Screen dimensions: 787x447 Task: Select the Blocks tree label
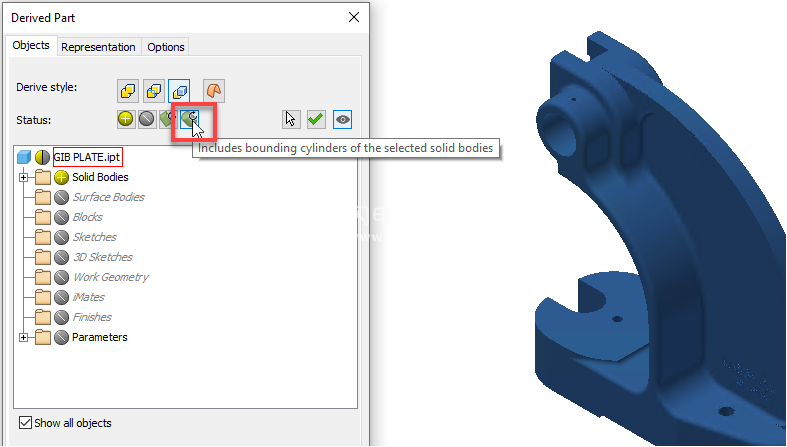88,217
